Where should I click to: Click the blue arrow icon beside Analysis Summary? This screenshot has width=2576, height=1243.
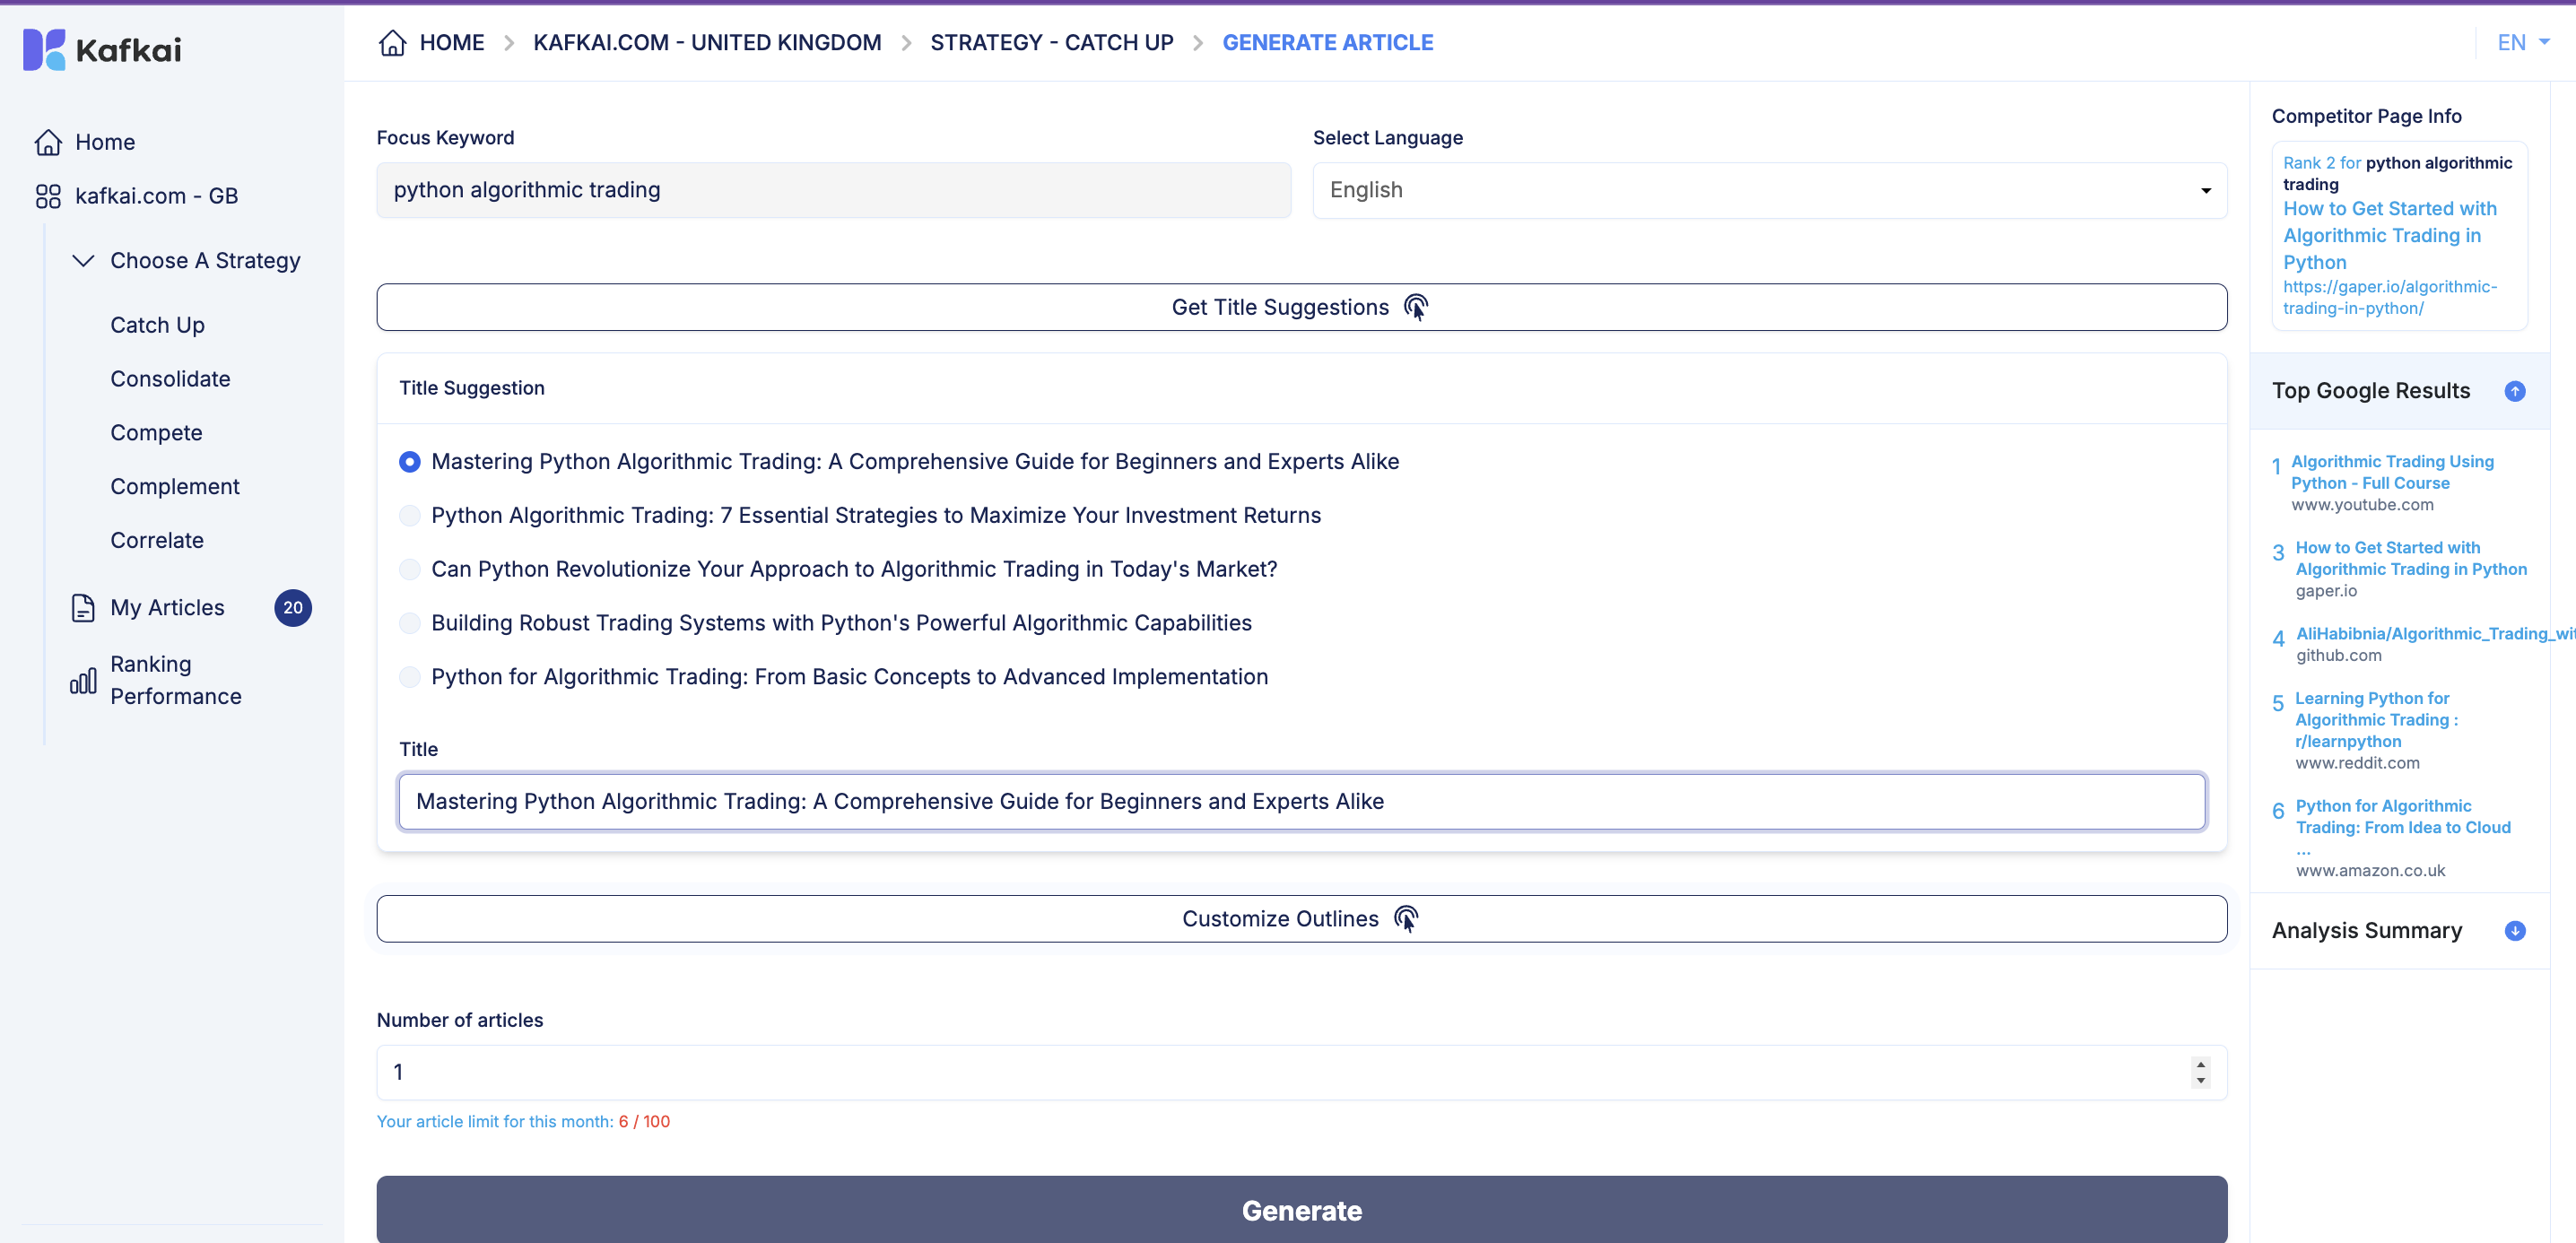2514,931
